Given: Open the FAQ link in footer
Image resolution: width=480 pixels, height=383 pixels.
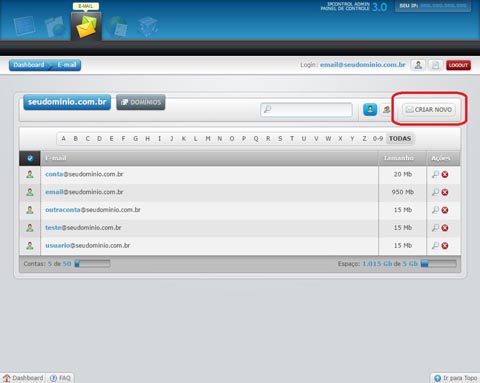Looking at the screenshot, I should coord(60,378).
